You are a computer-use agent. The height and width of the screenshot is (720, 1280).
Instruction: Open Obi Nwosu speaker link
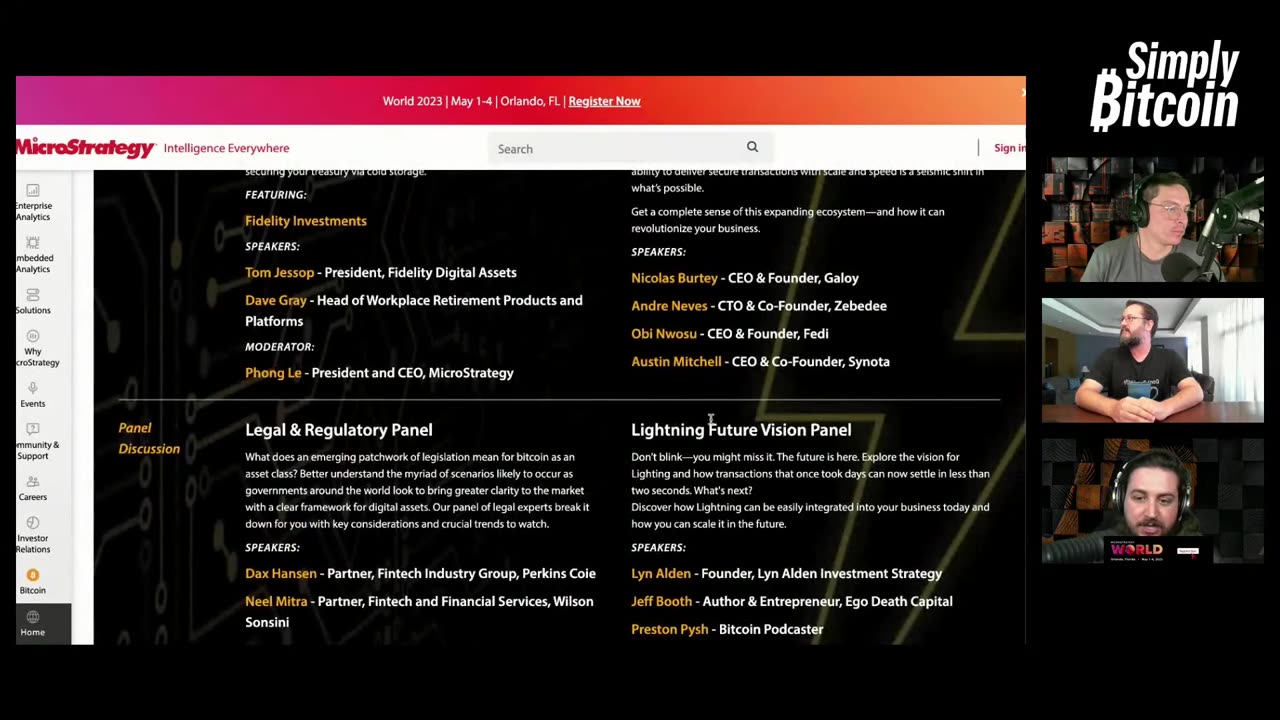[663, 334]
